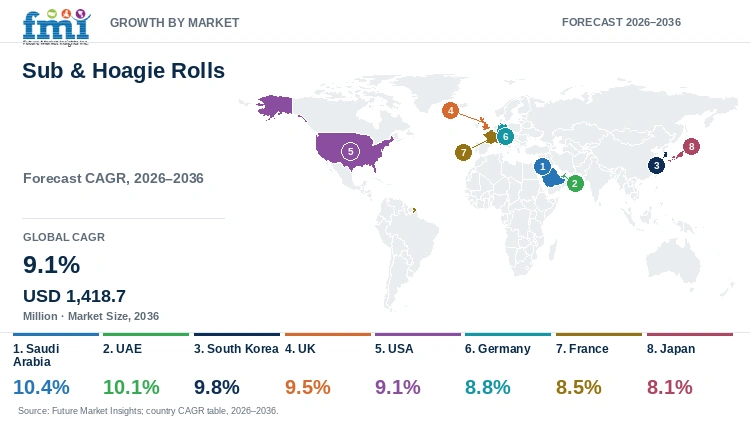The width and height of the screenshot is (750, 421).
Task: Select map marker 1 for Saudi Arabia
Action: (x=542, y=166)
